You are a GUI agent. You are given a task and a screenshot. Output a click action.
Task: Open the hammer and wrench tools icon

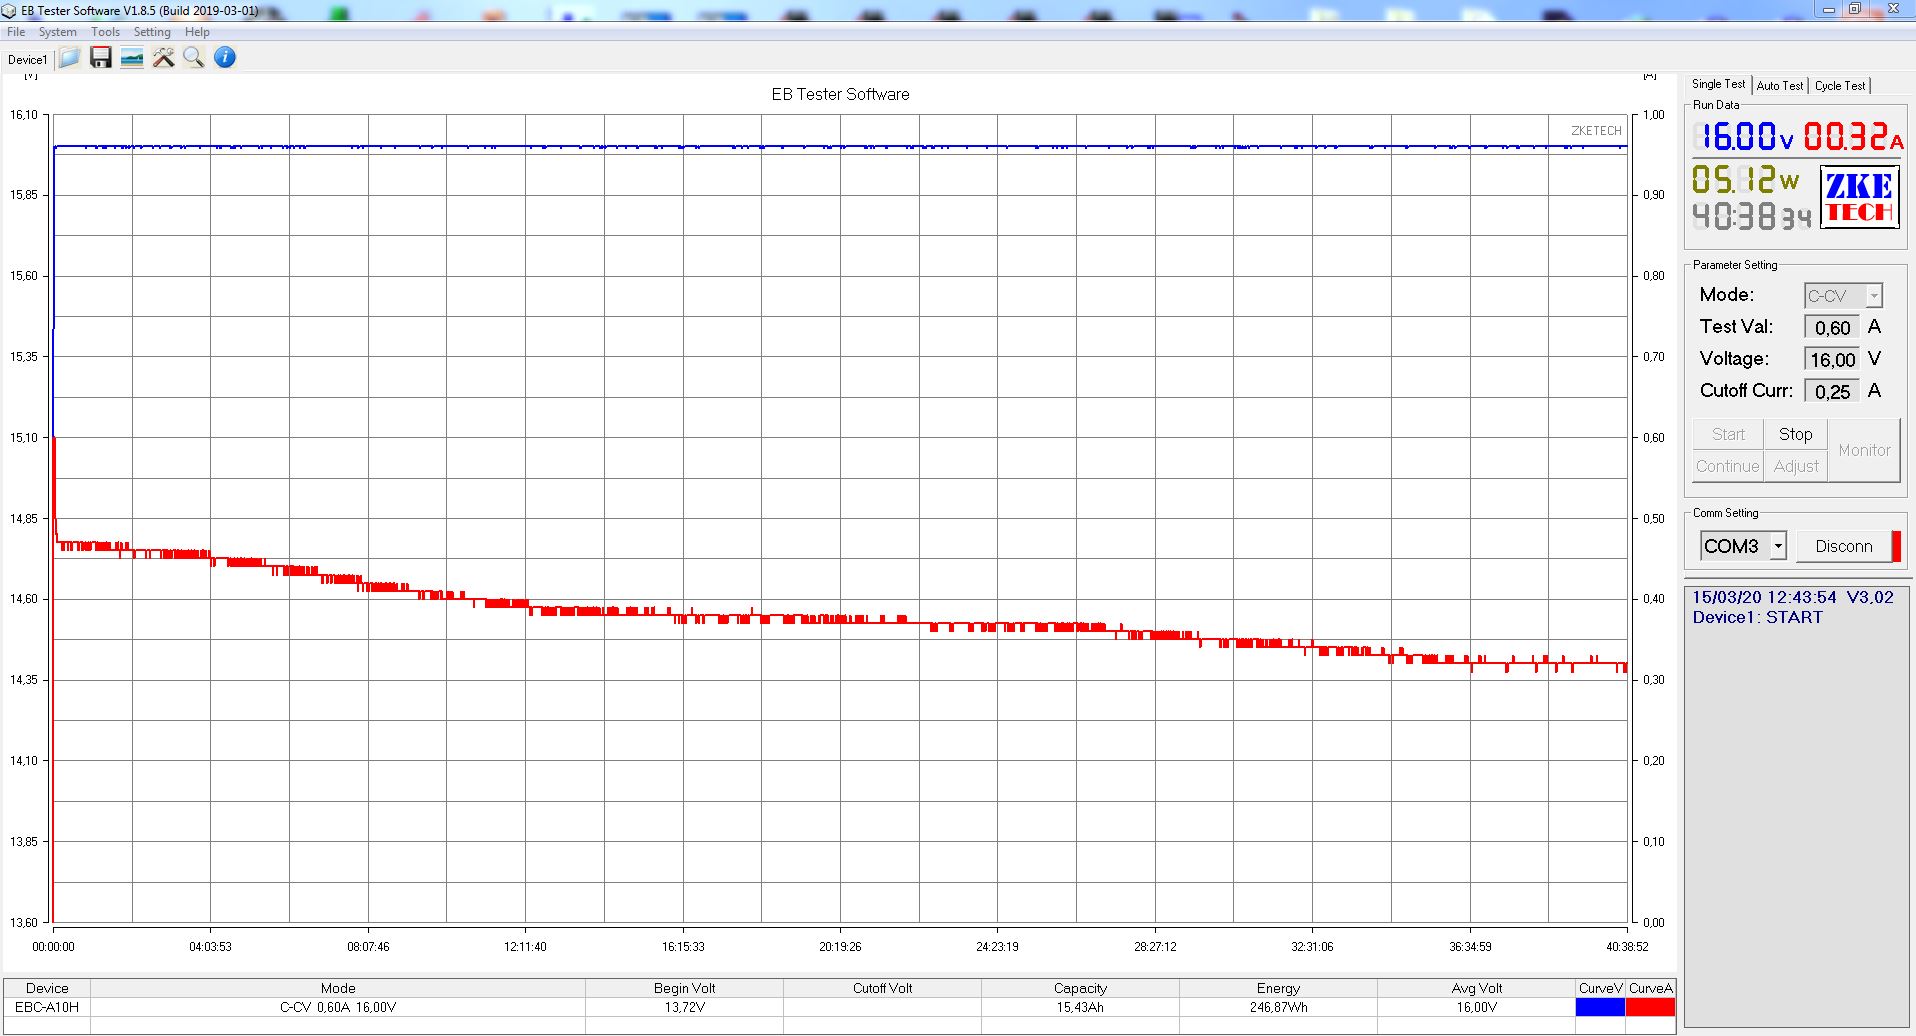[163, 58]
